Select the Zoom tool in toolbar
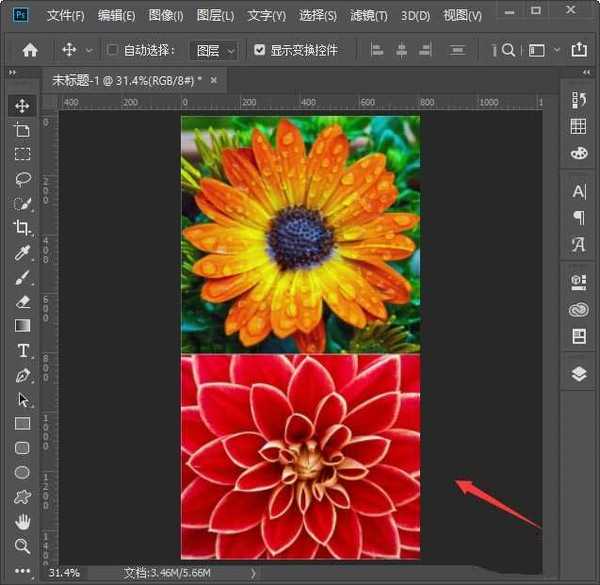This screenshot has width=600, height=585. [x=22, y=546]
